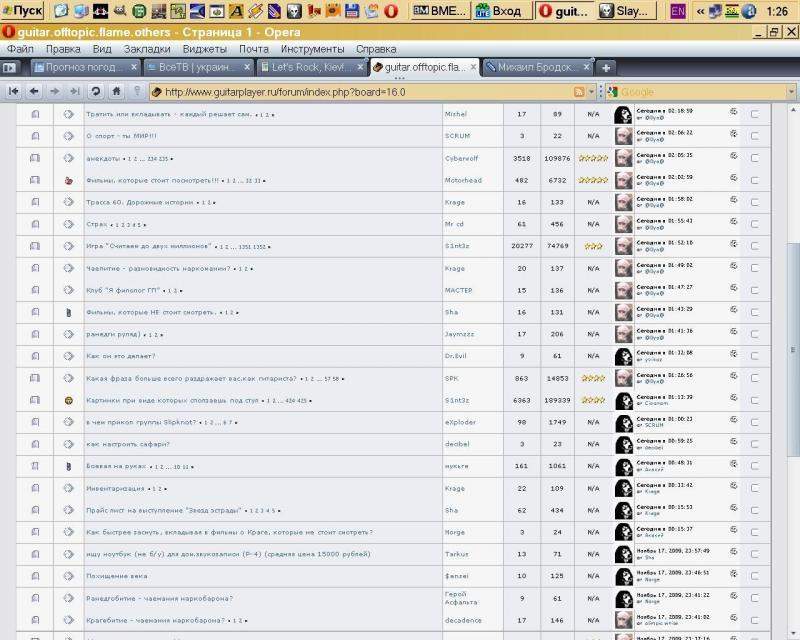Viewport: 800px width, 640px height.
Task: Open the 'анекдоты' topic link
Action: 103,159
